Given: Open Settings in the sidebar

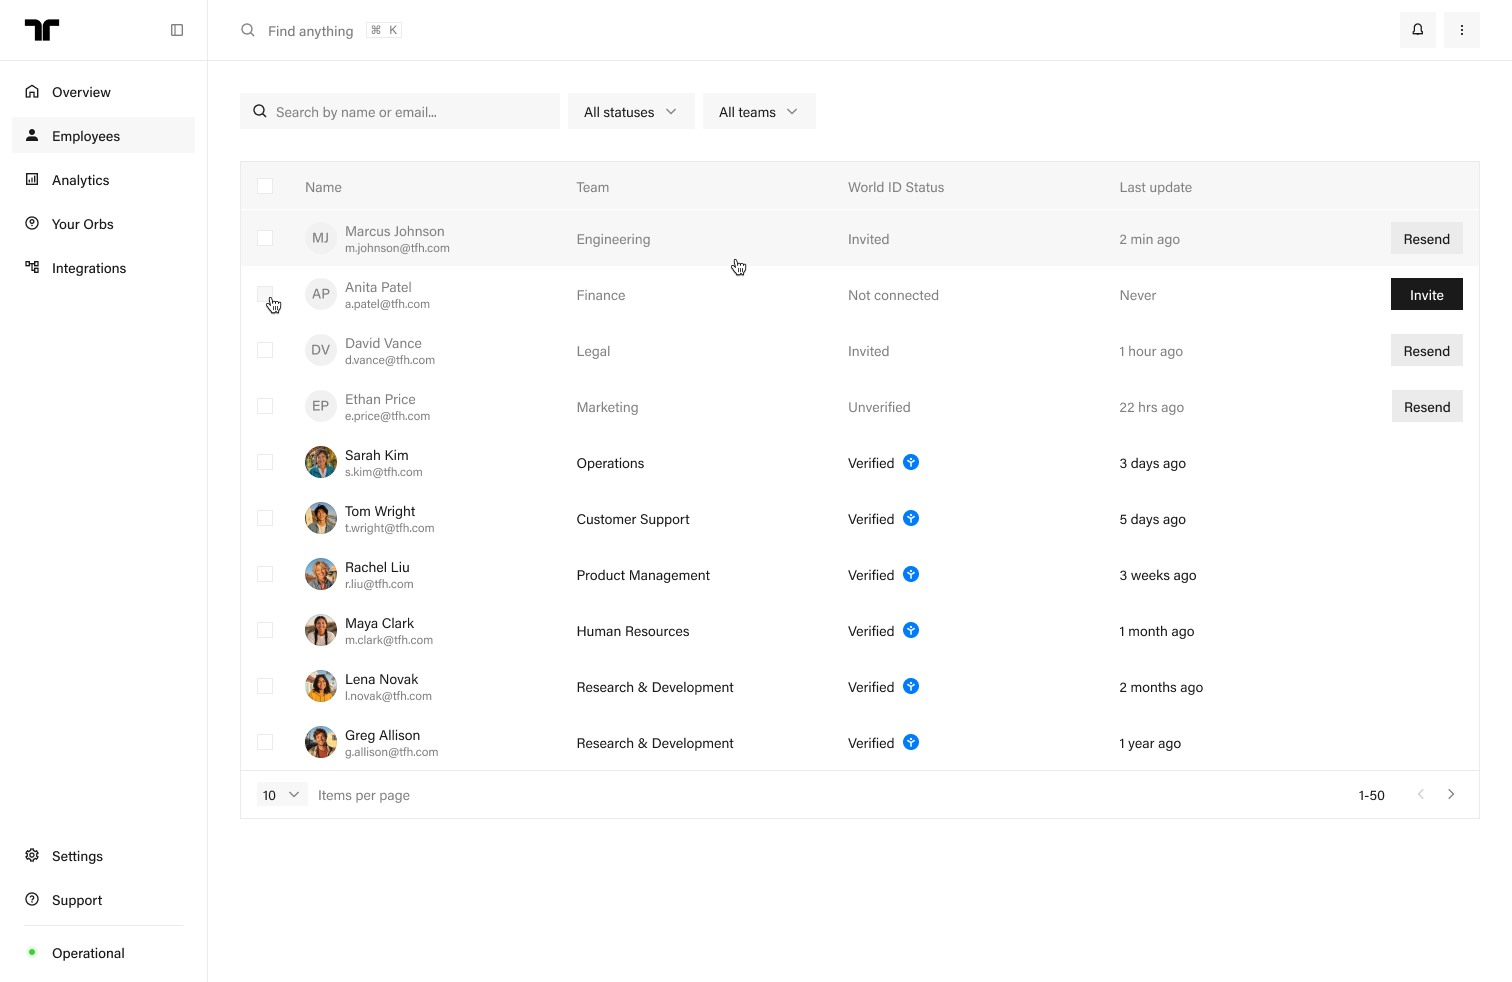Looking at the screenshot, I should click(103, 856).
